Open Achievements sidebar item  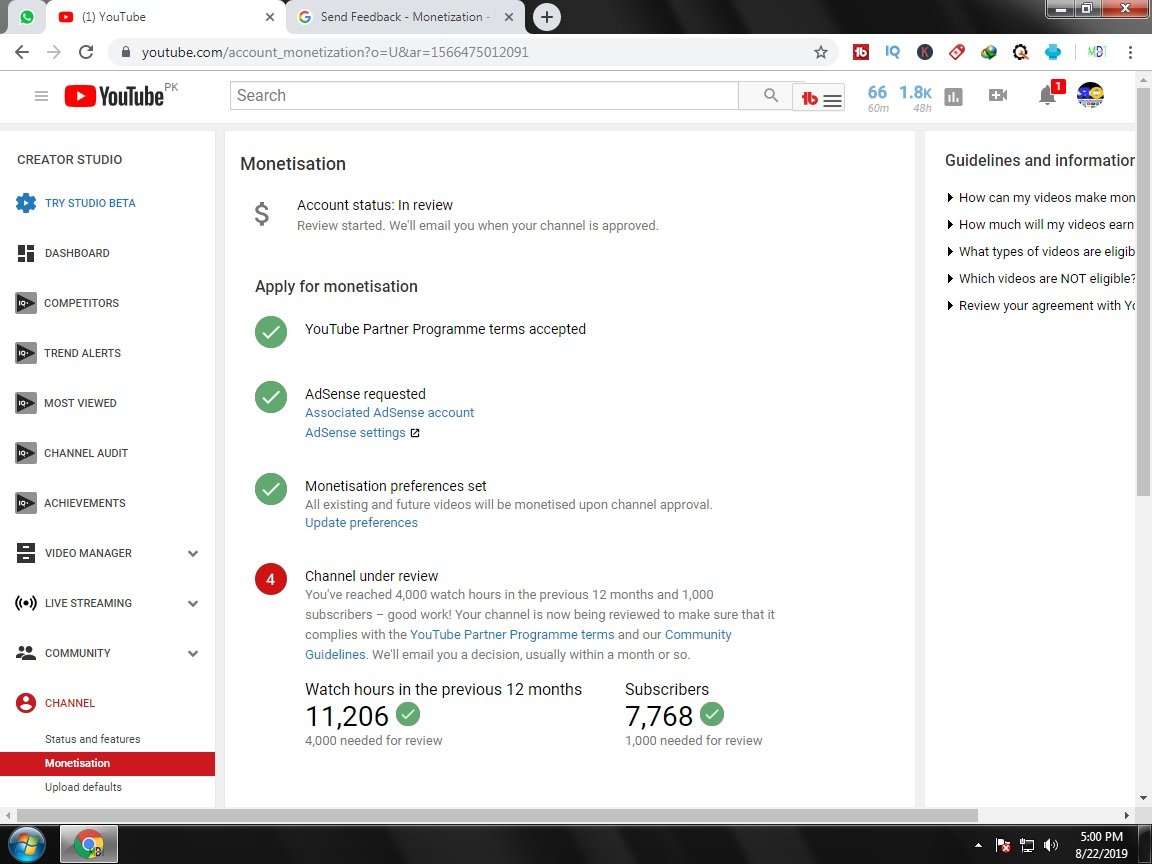pos(71,503)
